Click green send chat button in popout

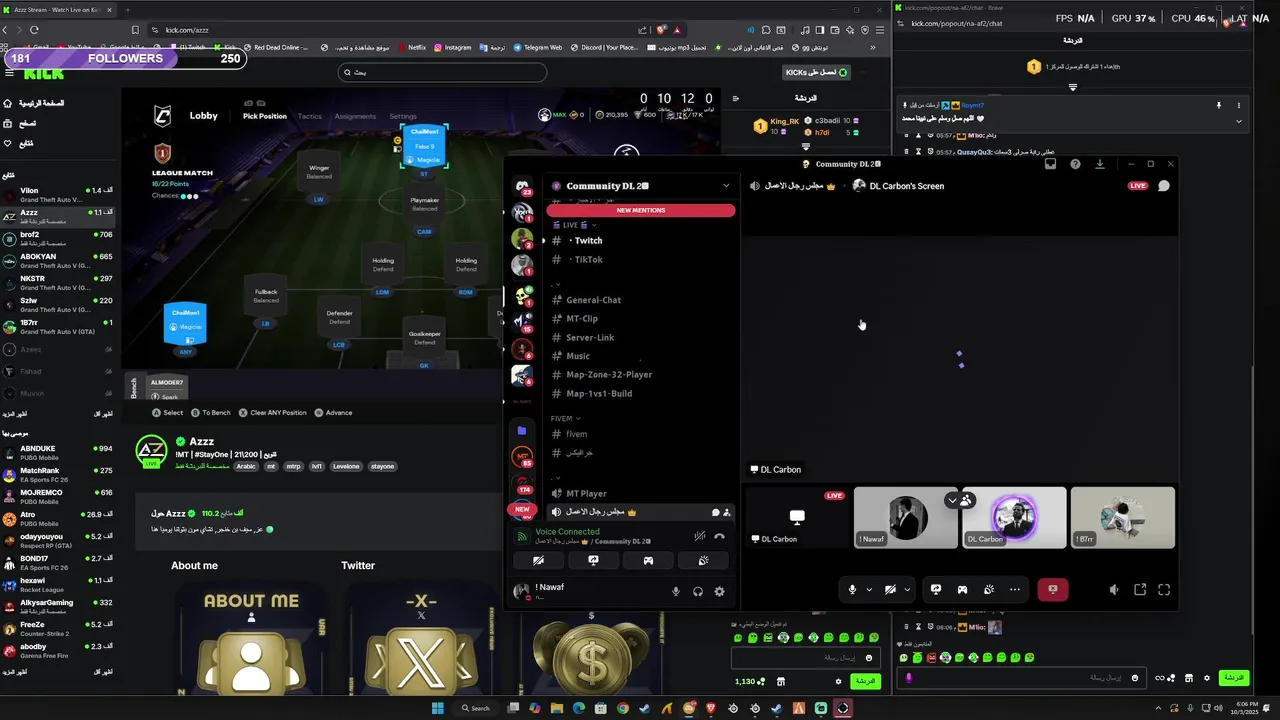pyautogui.click(x=1234, y=678)
